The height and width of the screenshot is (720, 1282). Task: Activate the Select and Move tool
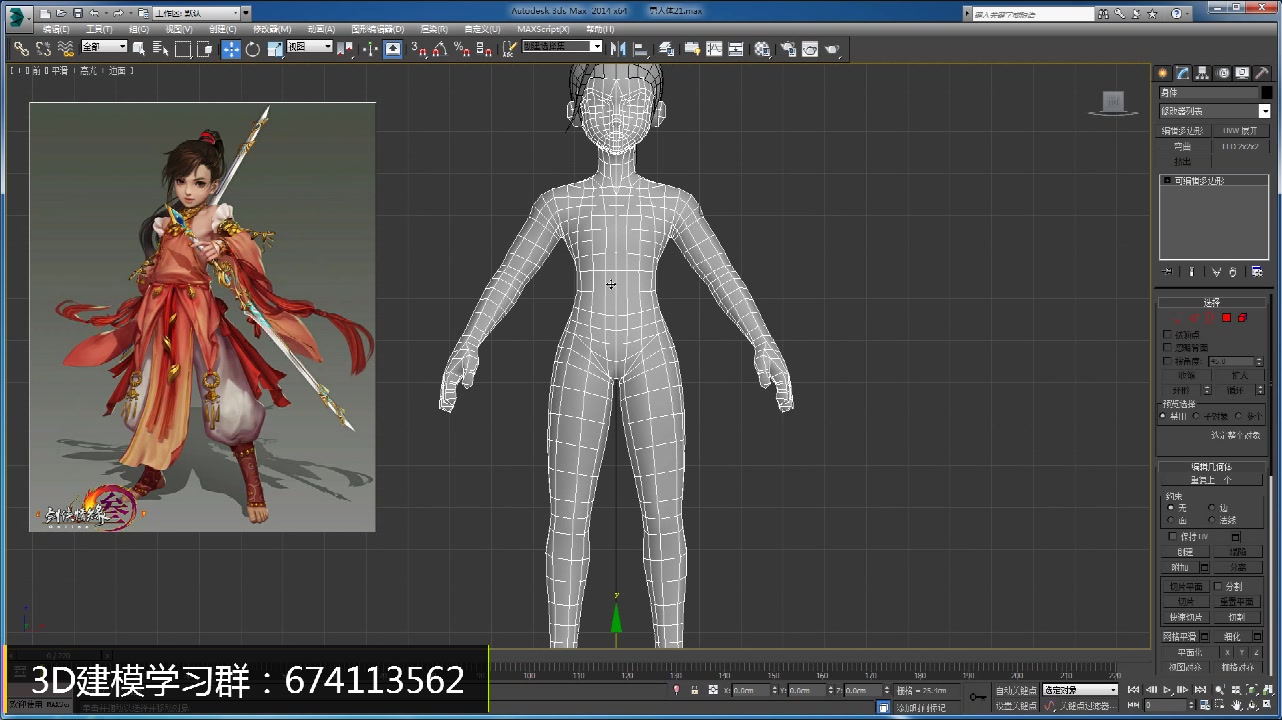click(231, 48)
